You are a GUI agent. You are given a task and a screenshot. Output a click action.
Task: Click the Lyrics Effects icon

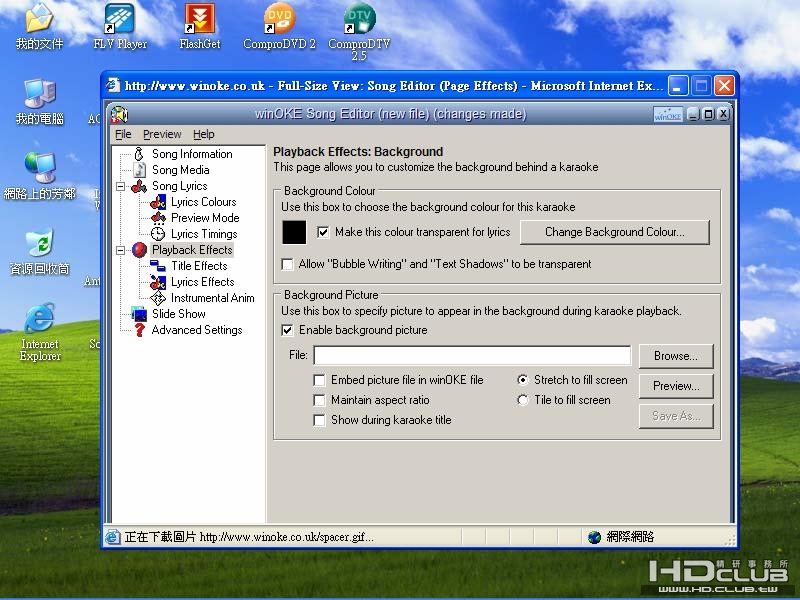pyautogui.click(x=158, y=282)
